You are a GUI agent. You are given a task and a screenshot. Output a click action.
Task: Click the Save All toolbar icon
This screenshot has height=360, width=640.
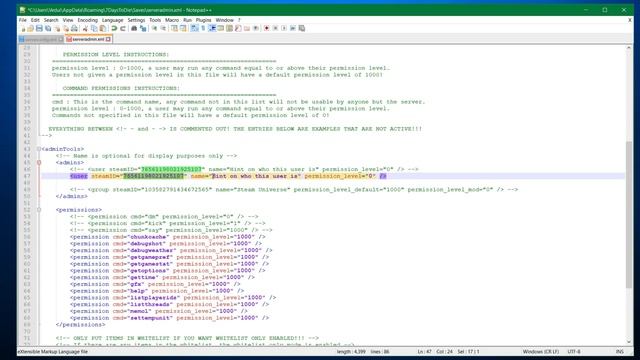coord(48,29)
